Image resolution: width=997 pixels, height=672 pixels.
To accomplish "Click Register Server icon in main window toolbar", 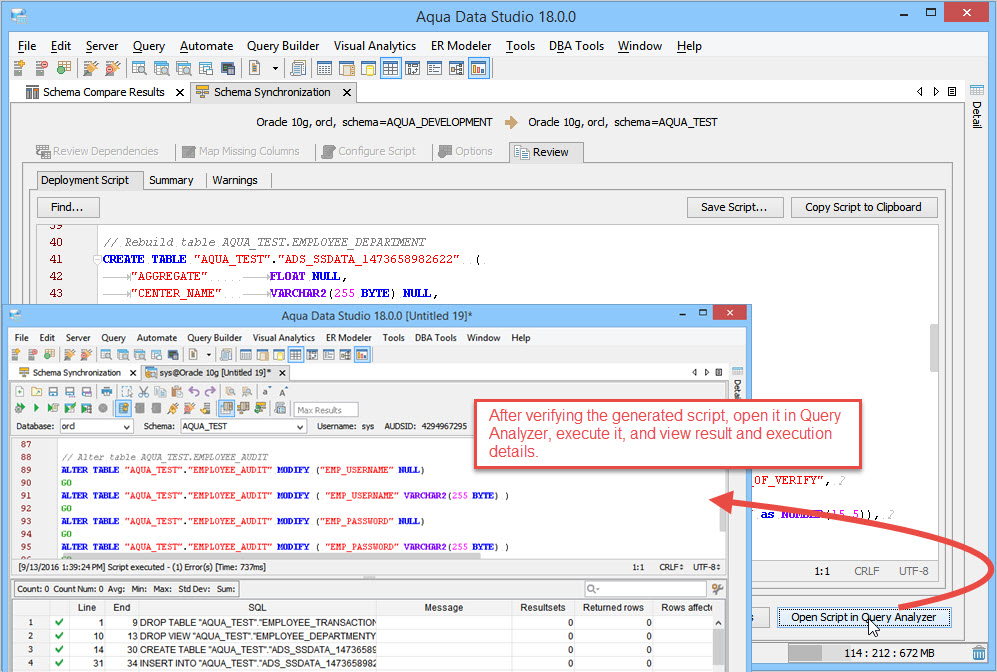I will coord(19,68).
